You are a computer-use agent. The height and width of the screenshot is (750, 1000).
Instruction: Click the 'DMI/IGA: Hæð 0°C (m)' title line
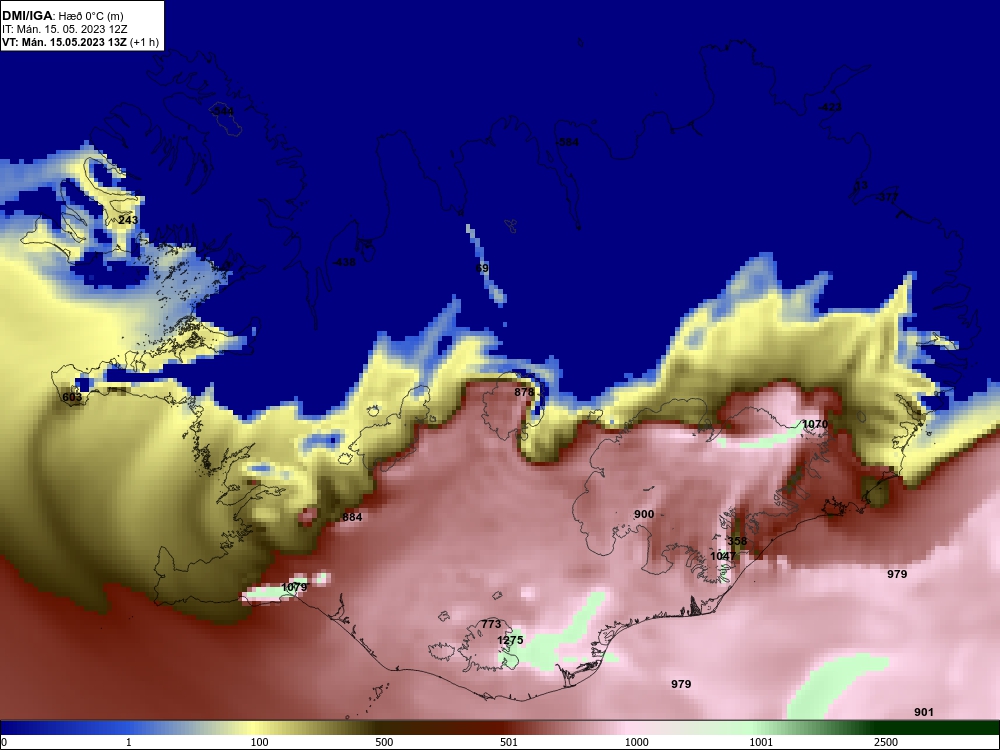click(x=62, y=16)
